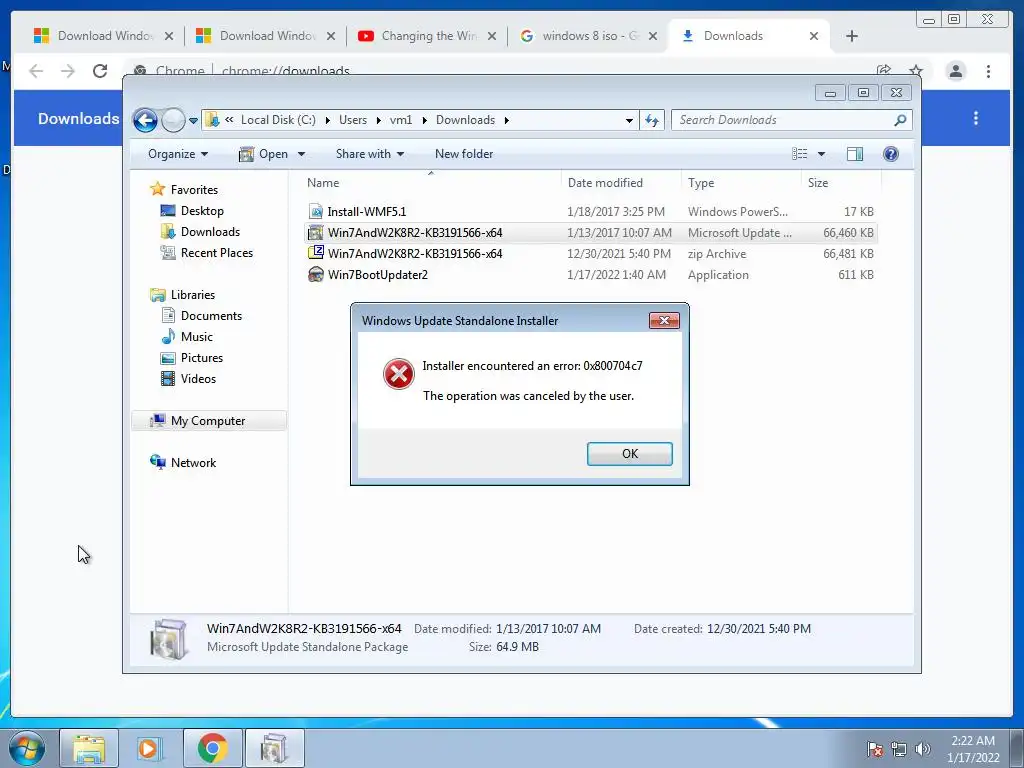
Task: Refresh the Downloads folder view
Action: point(652,120)
